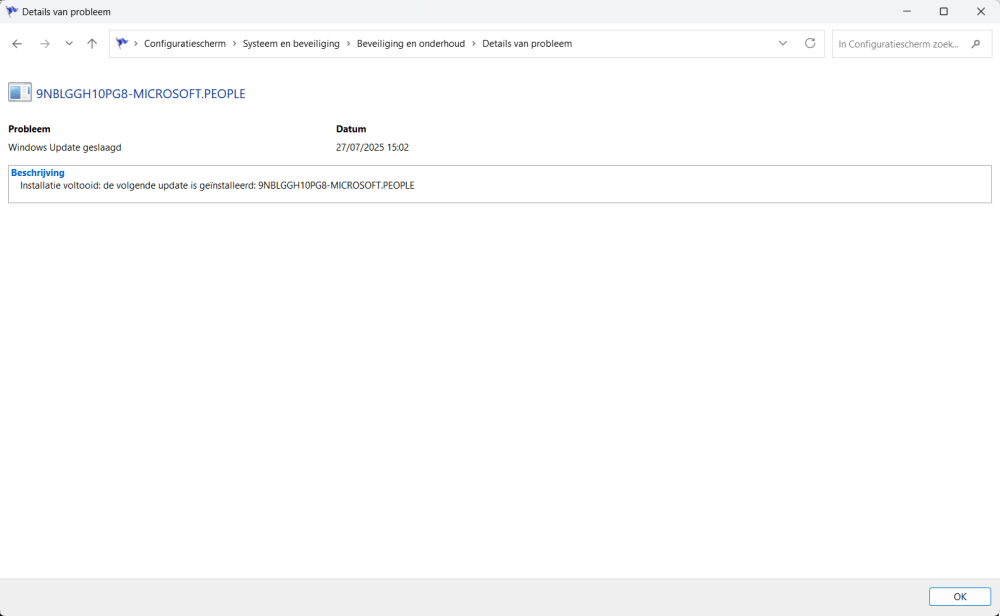Open the recent locations dropdown chevron
1000x616 pixels.
pyautogui.click(x=69, y=44)
